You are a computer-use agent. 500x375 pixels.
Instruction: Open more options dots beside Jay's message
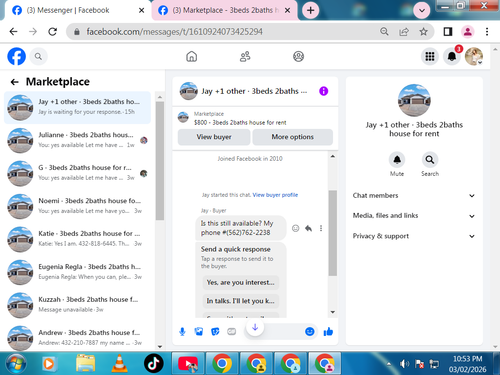321,228
